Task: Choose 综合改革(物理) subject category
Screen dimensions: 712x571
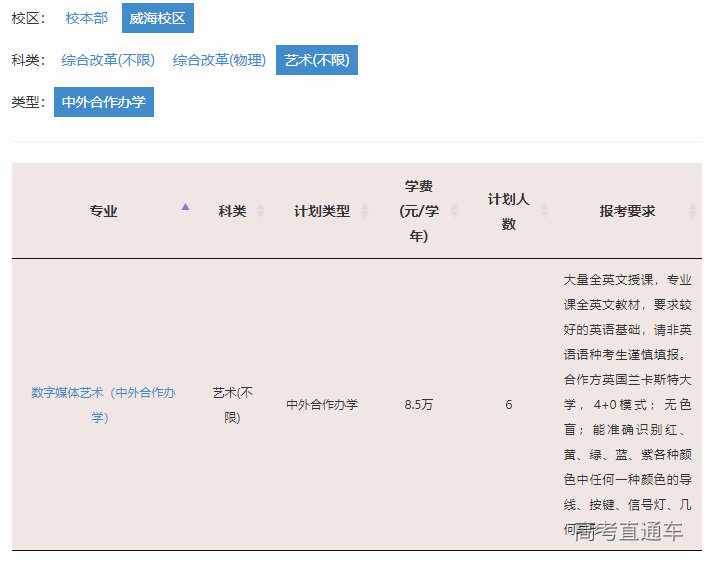Action: (x=219, y=60)
